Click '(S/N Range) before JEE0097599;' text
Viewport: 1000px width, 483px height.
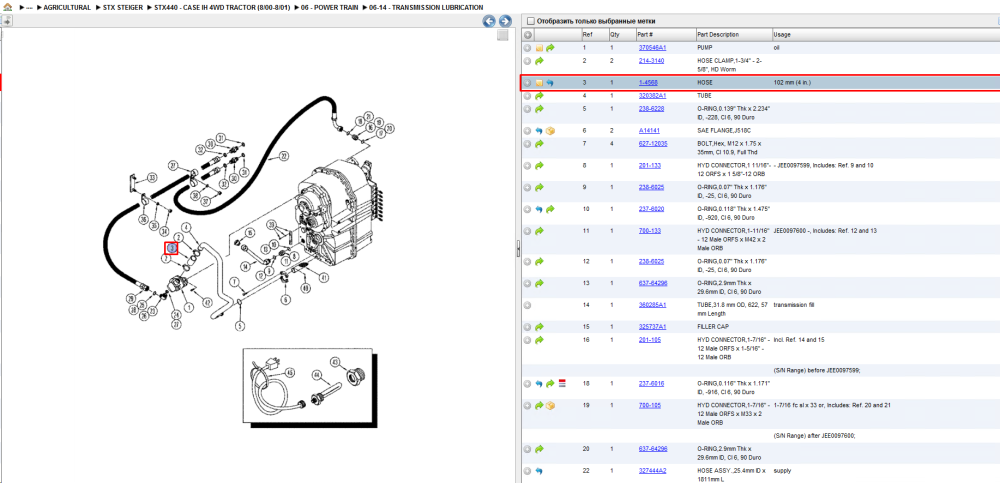tap(816, 370)
